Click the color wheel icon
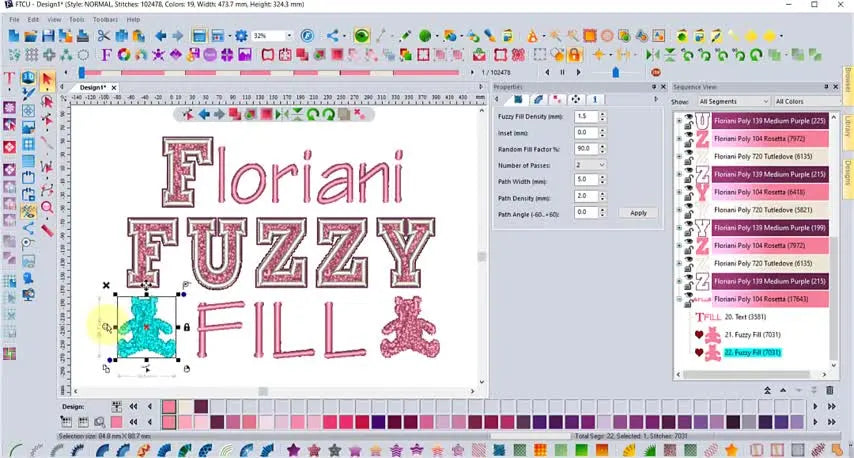 point(124,55)
